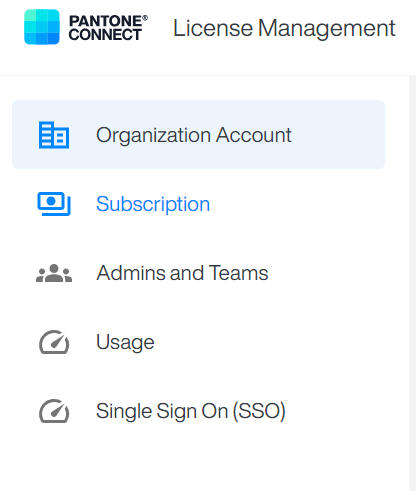416x491 pixels.
Task: Click the Admins and Teams people icon
Action: click(54, 273)
